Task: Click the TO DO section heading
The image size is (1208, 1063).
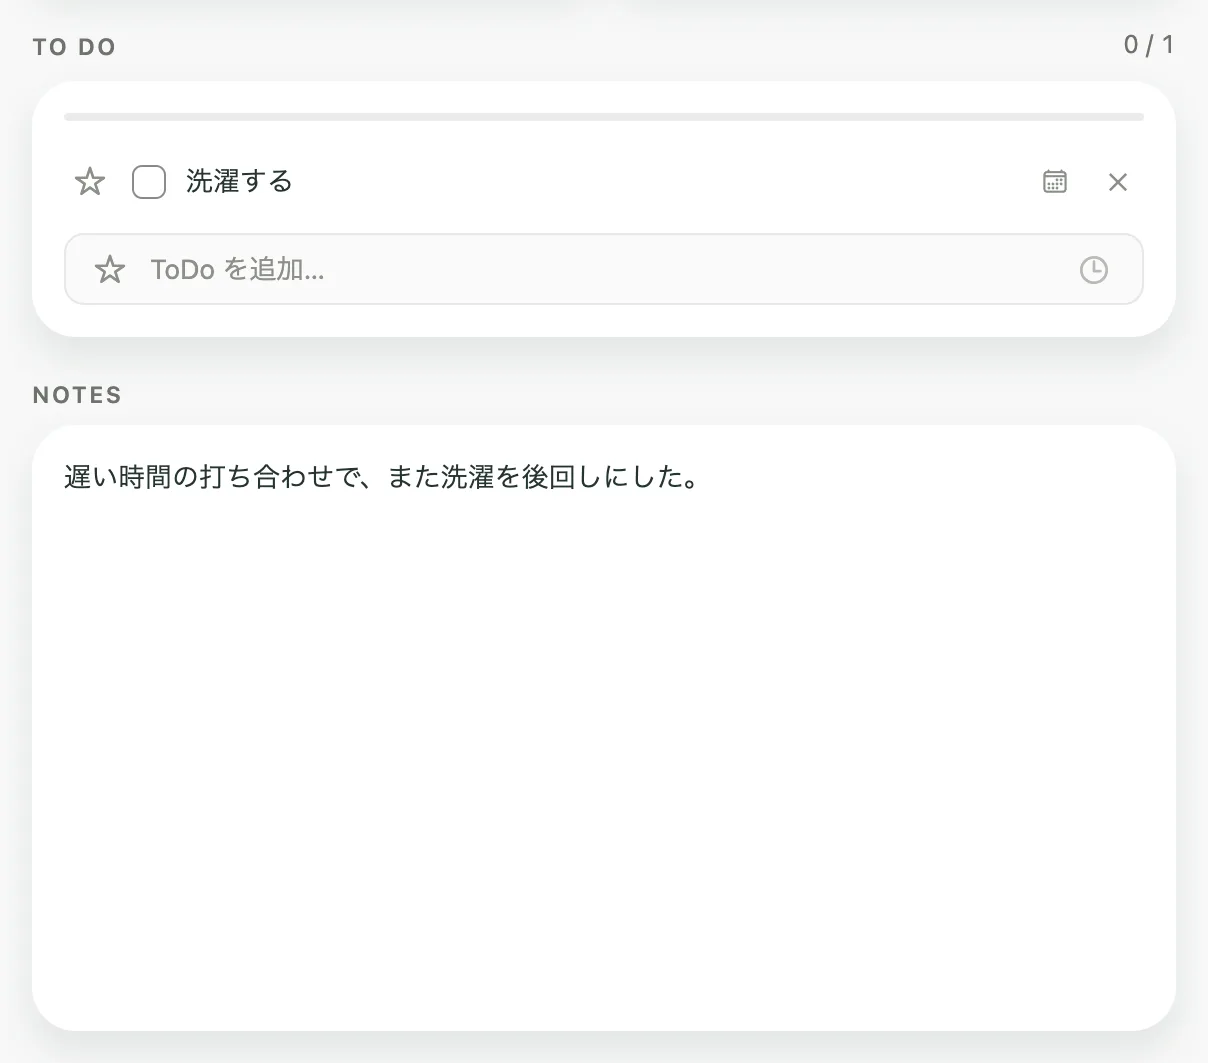Action: coord(75,47)
